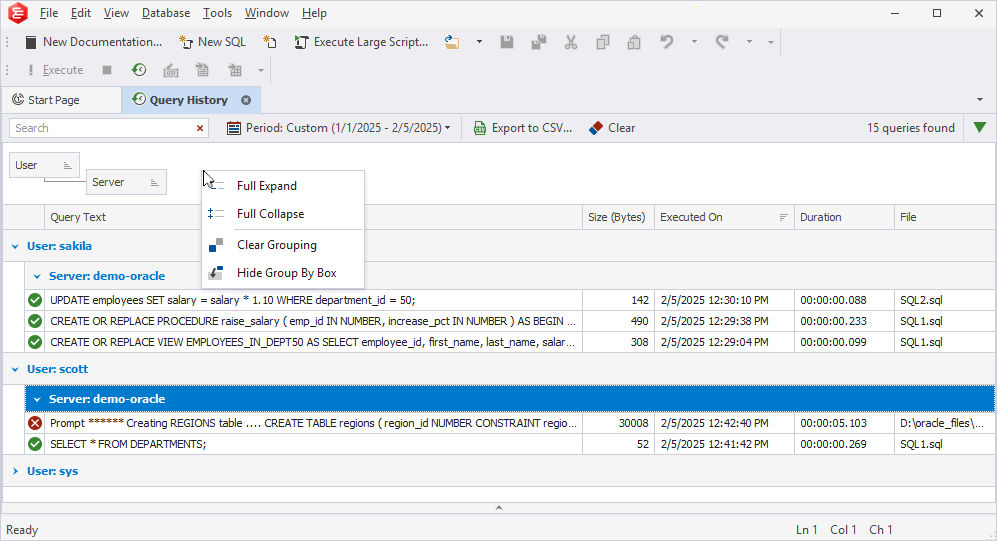Click the Executed On column header
997x541 pixels.
[724, 217]
